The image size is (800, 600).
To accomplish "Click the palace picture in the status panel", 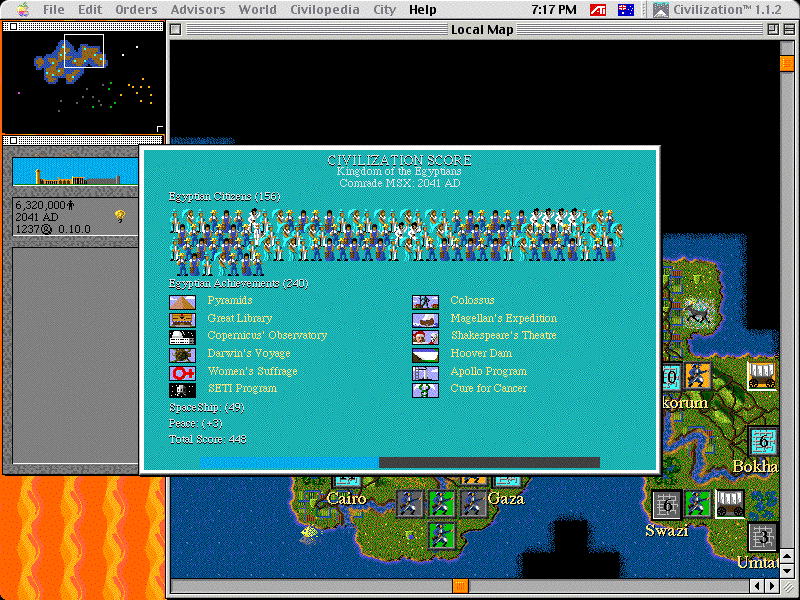I will [x=75, y=171].
